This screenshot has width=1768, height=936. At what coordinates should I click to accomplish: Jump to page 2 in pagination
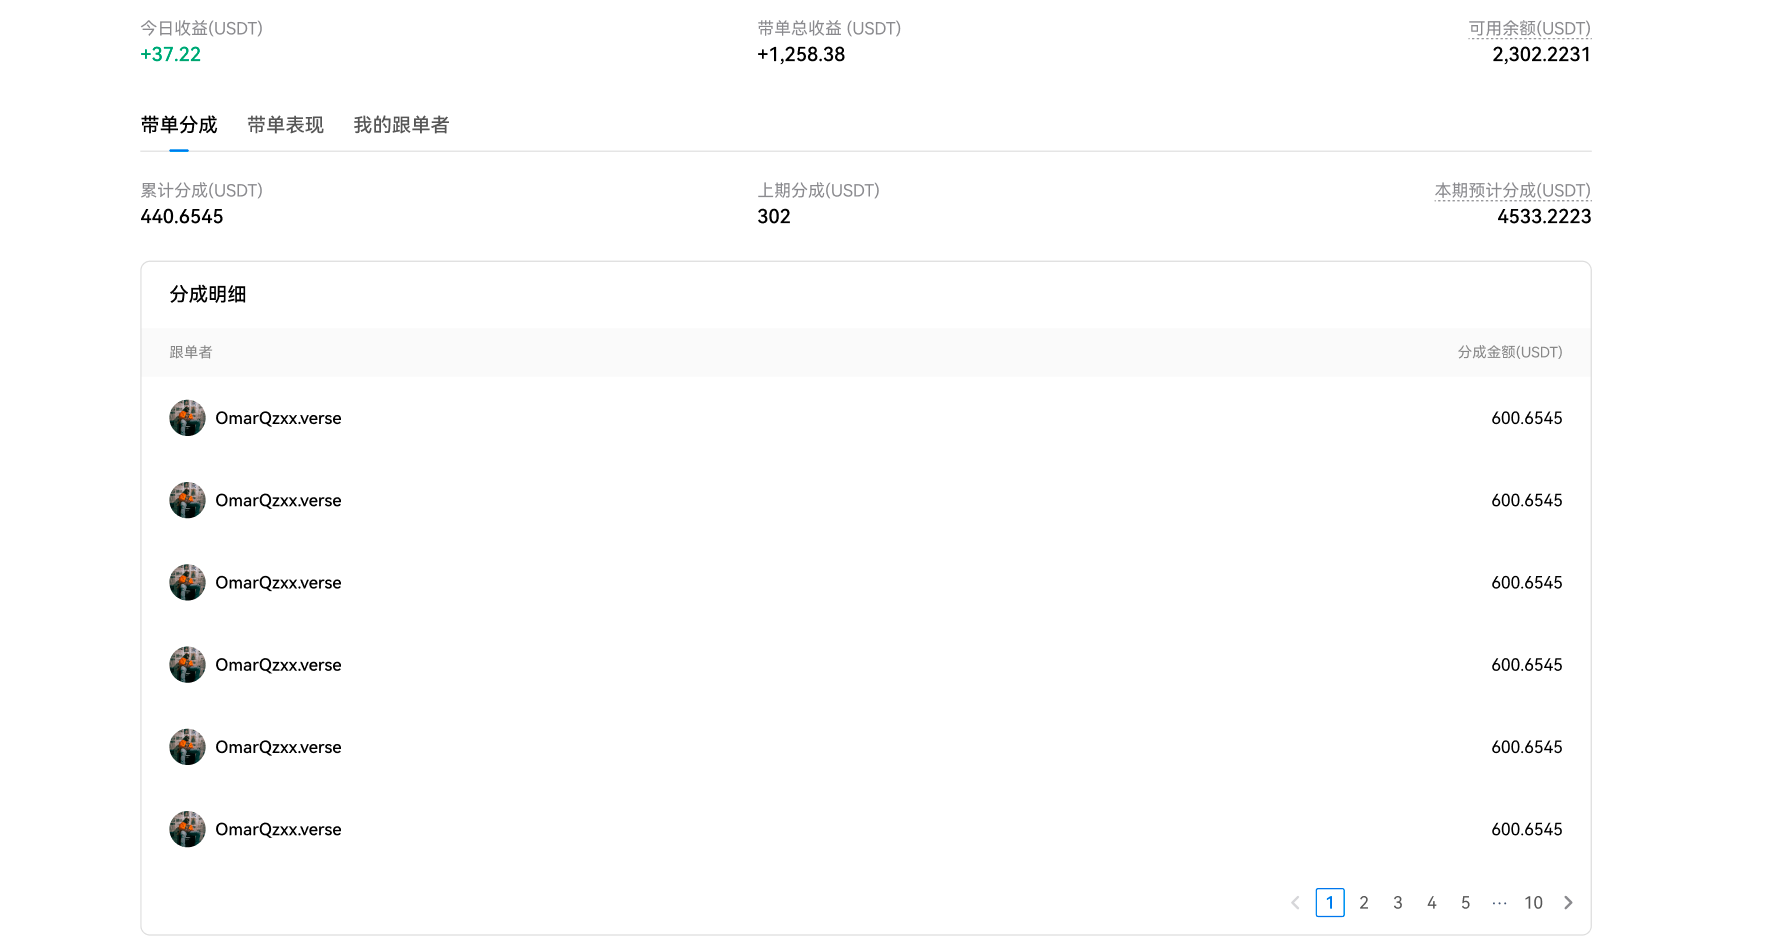[x=1364, y=903]
